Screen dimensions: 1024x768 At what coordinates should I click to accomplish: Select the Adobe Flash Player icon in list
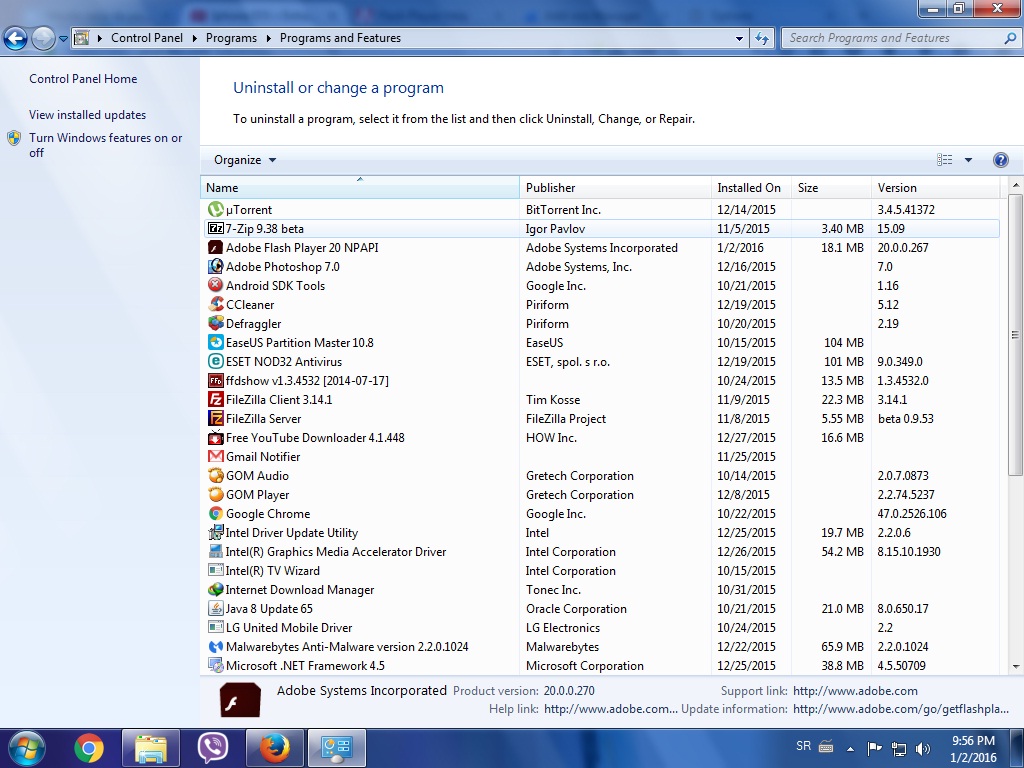point(216,248)
